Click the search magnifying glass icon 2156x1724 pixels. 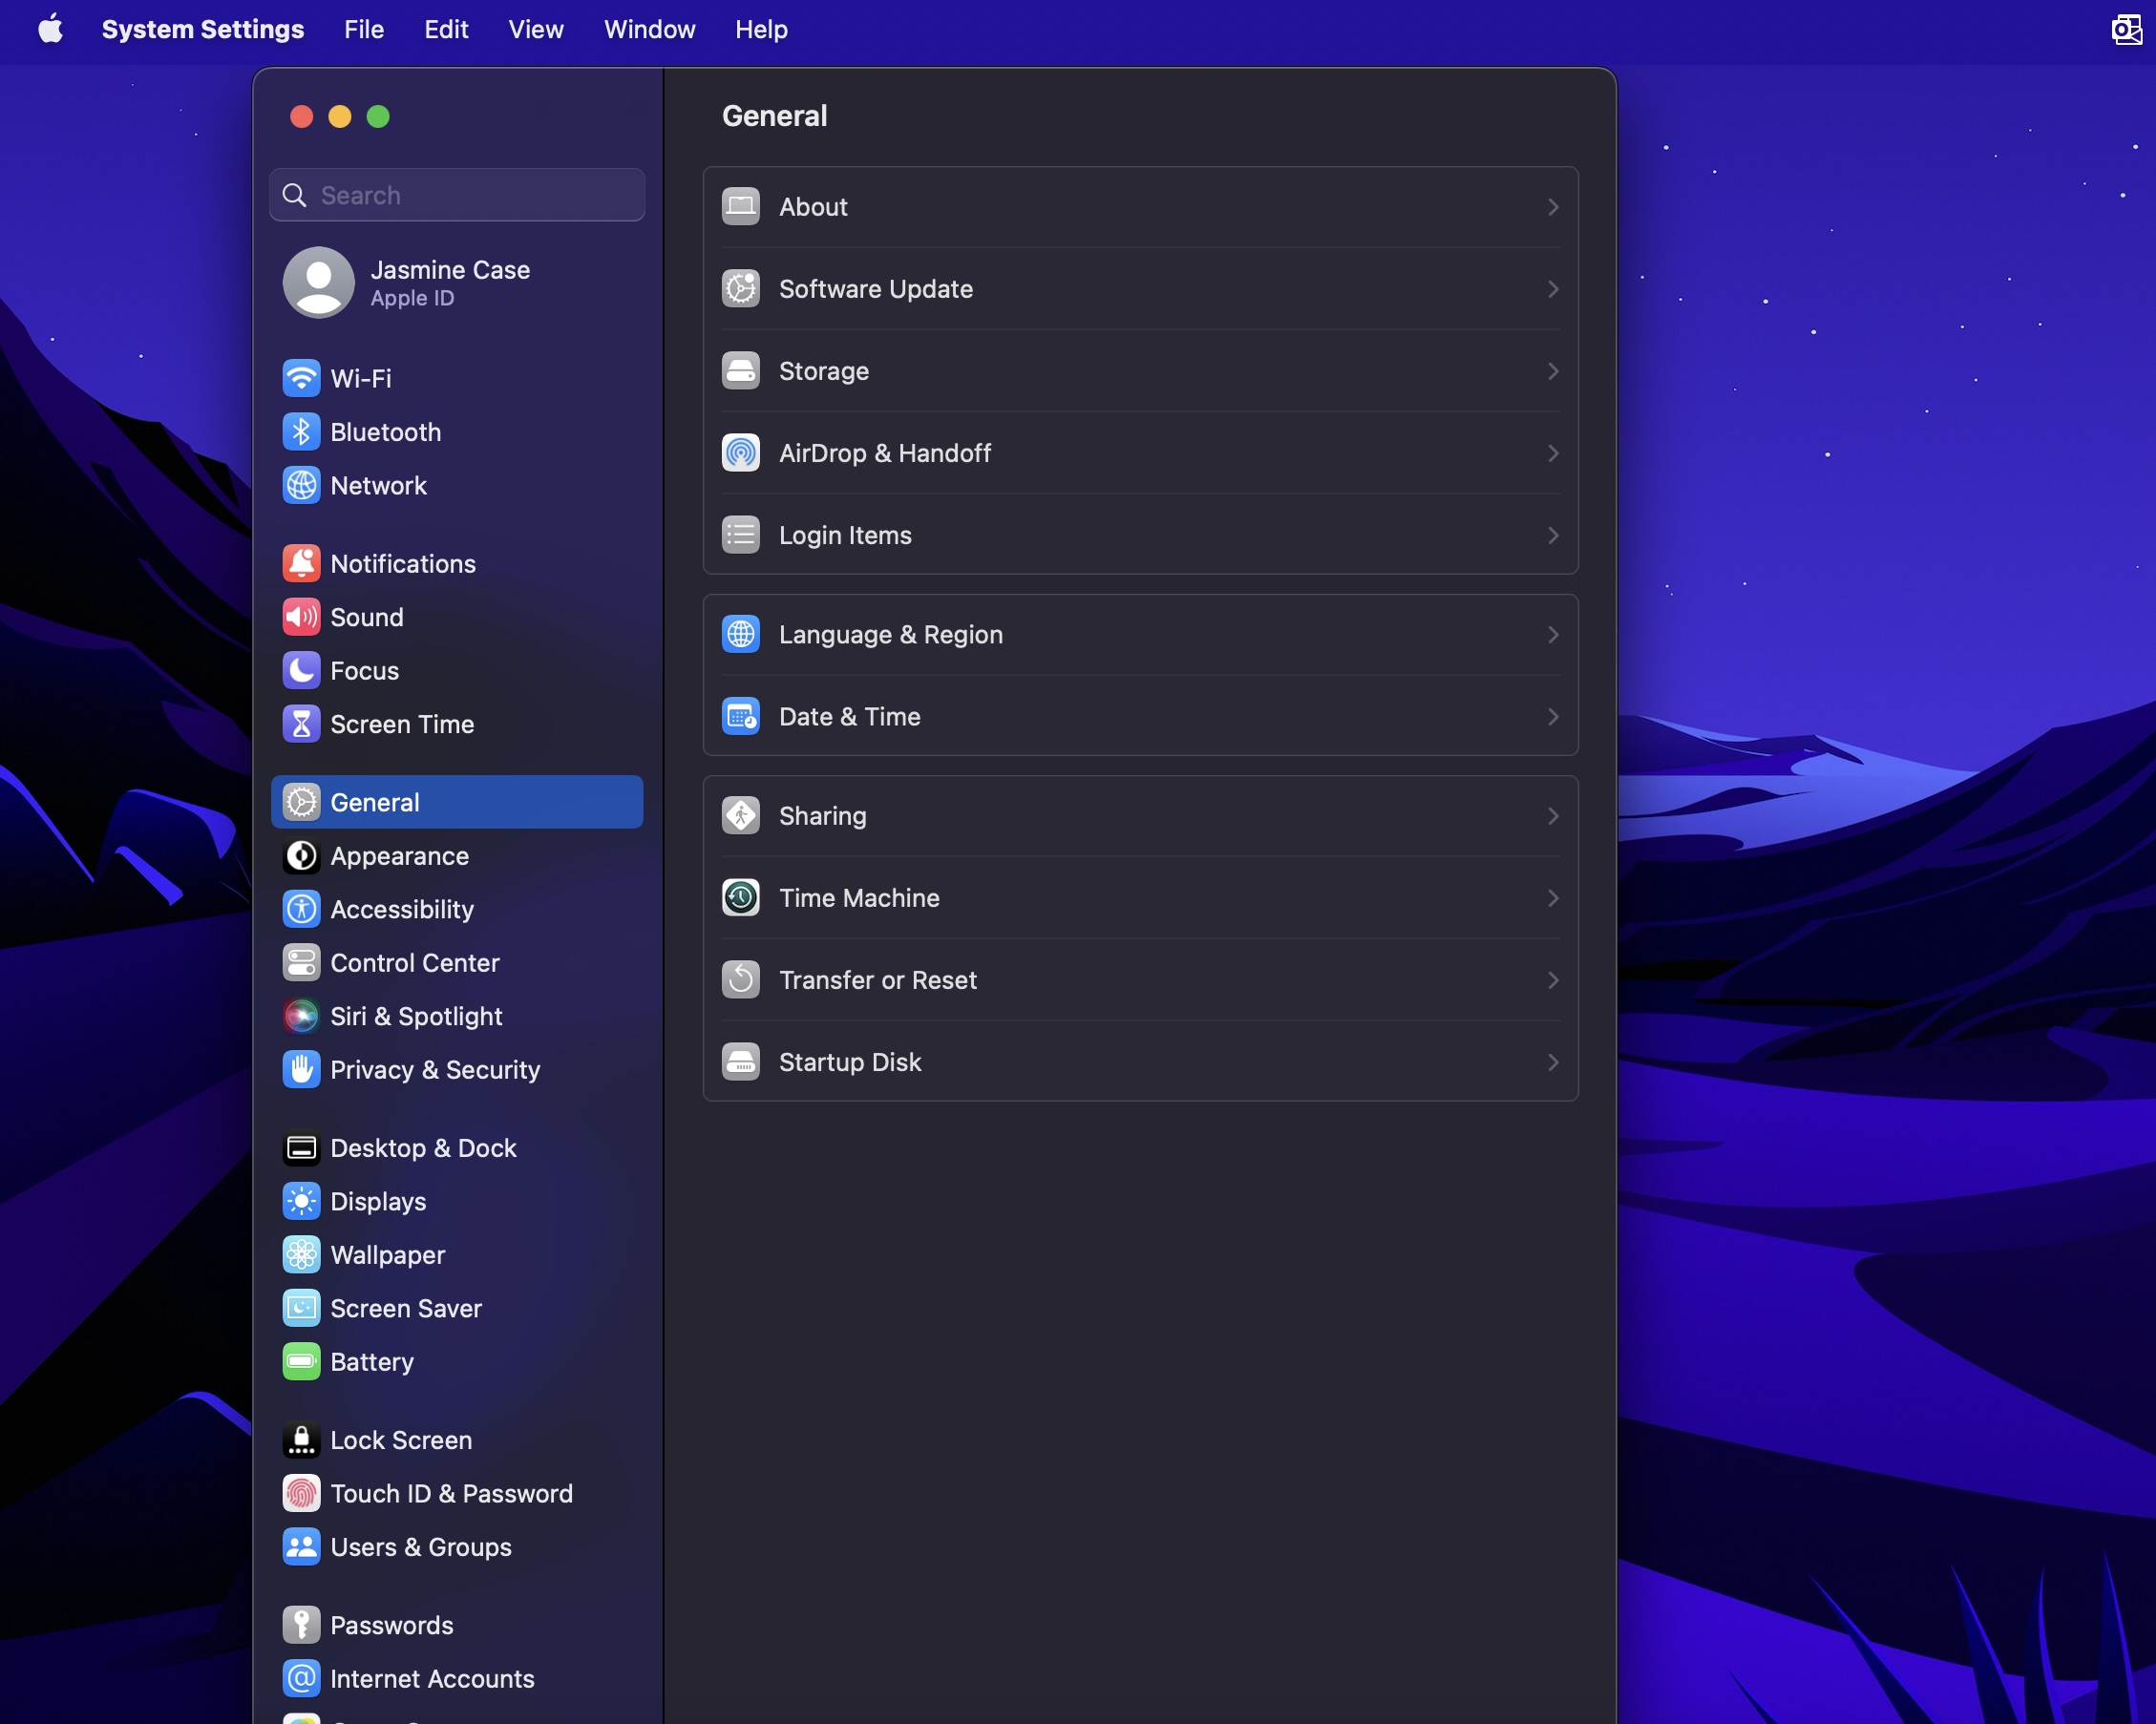[294, 195]
